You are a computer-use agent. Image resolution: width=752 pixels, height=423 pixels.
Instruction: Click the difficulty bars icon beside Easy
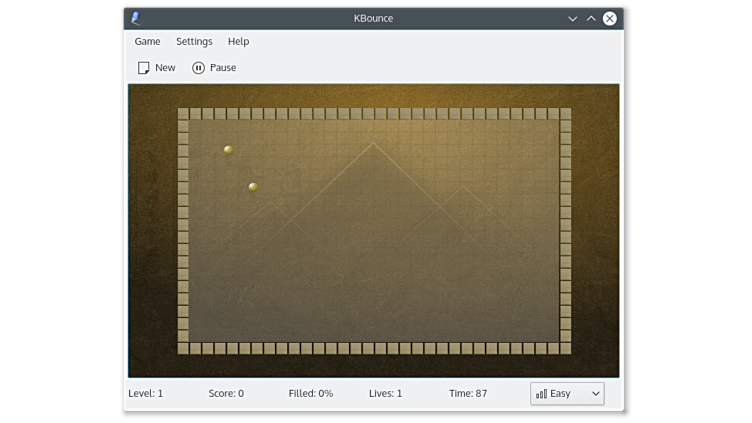(541, 394)
